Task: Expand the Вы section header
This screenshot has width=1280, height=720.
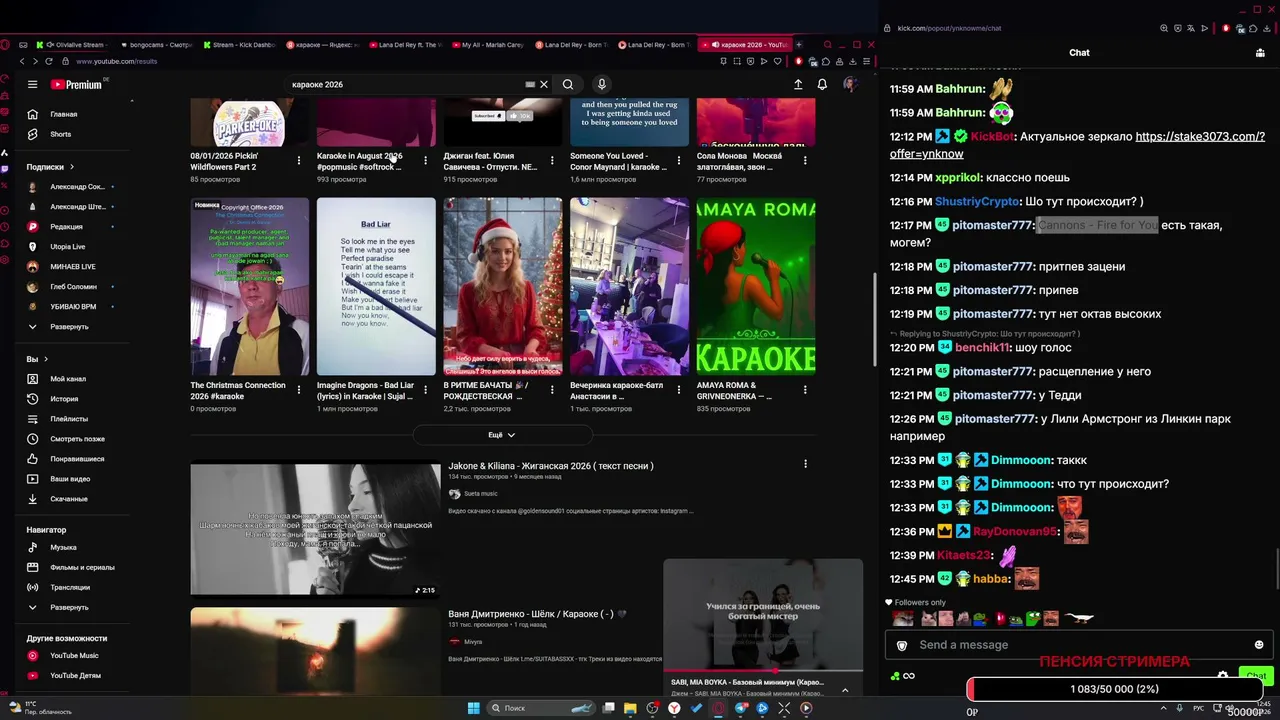Action: (x=37, y=359)
